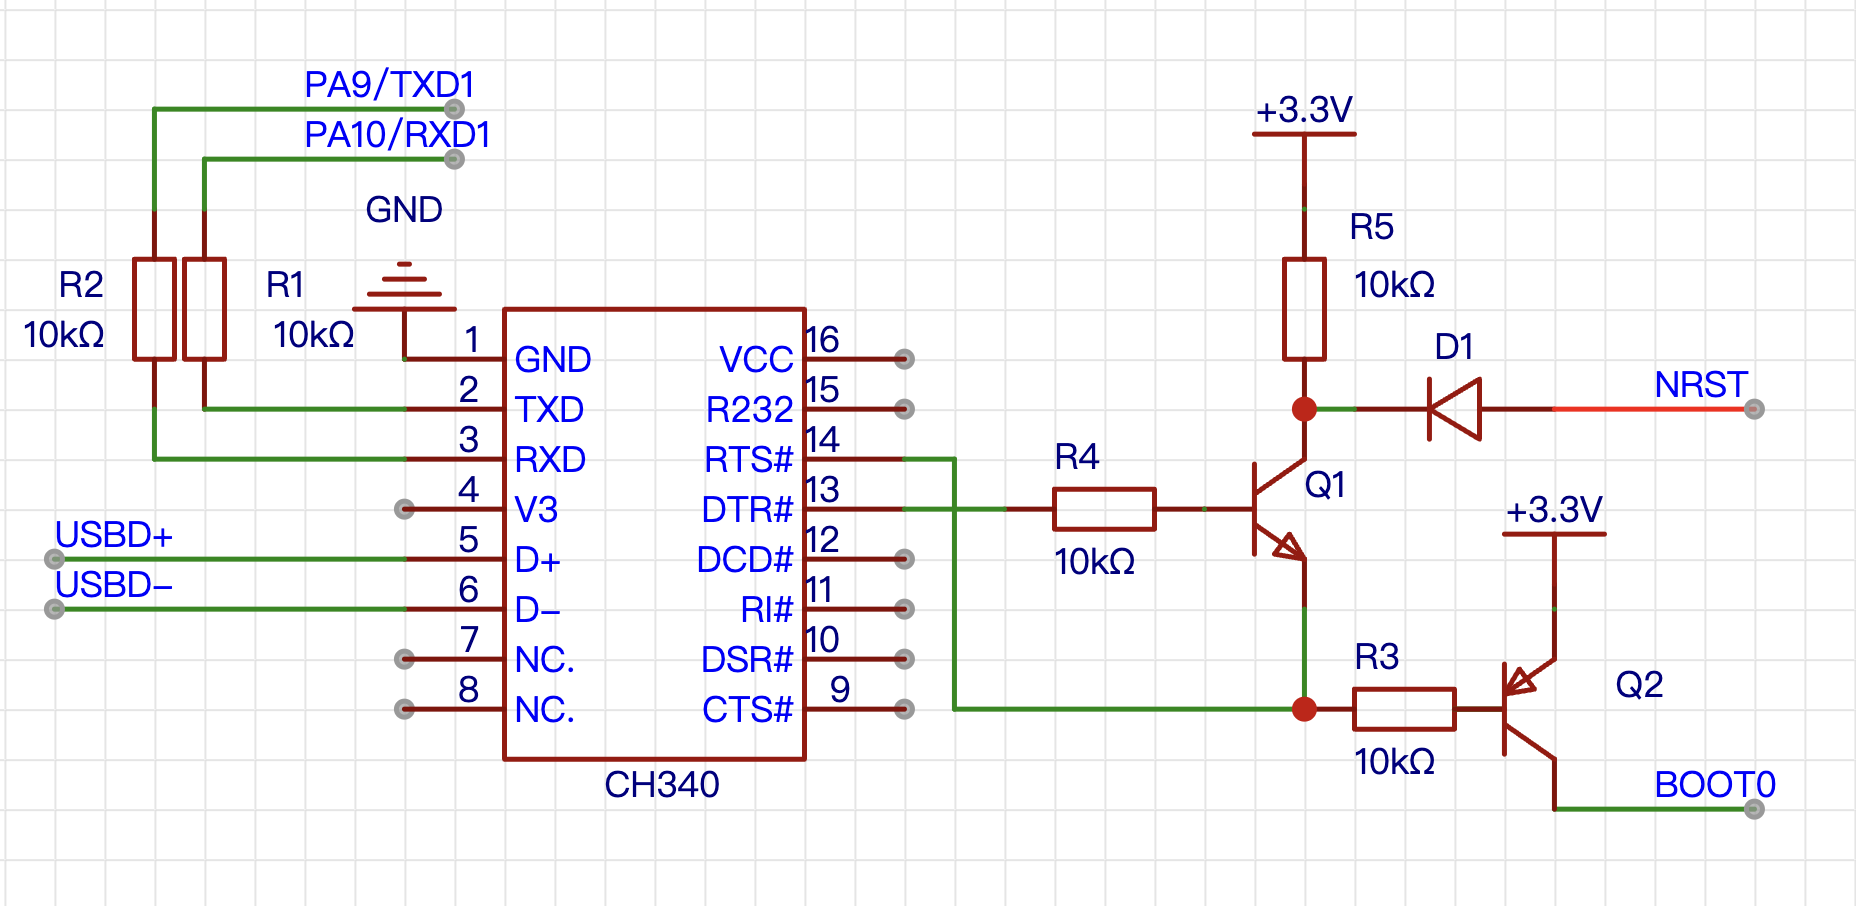The width and height of the screenshot is (1856, 906).
Task: Click the R1 resistor body
Action: 204,309
